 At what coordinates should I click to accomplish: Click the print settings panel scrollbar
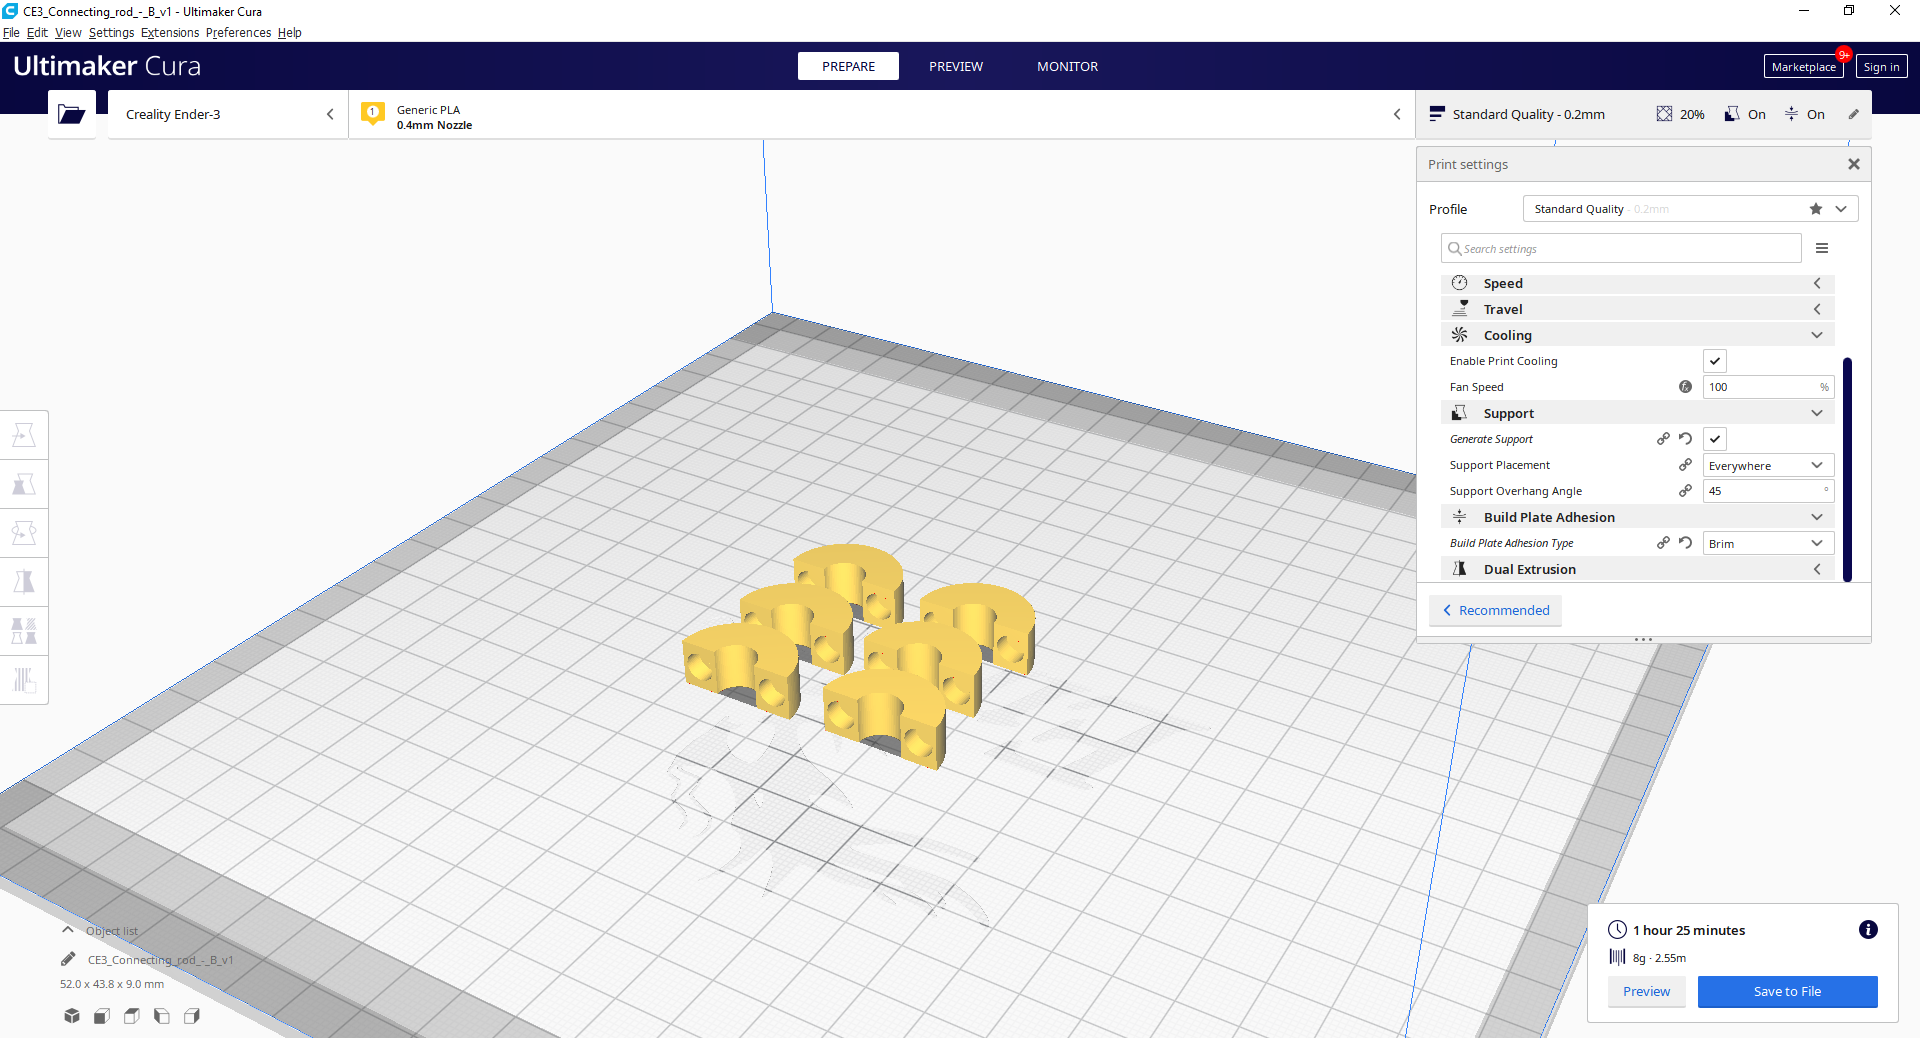[x=1847, y=468]
